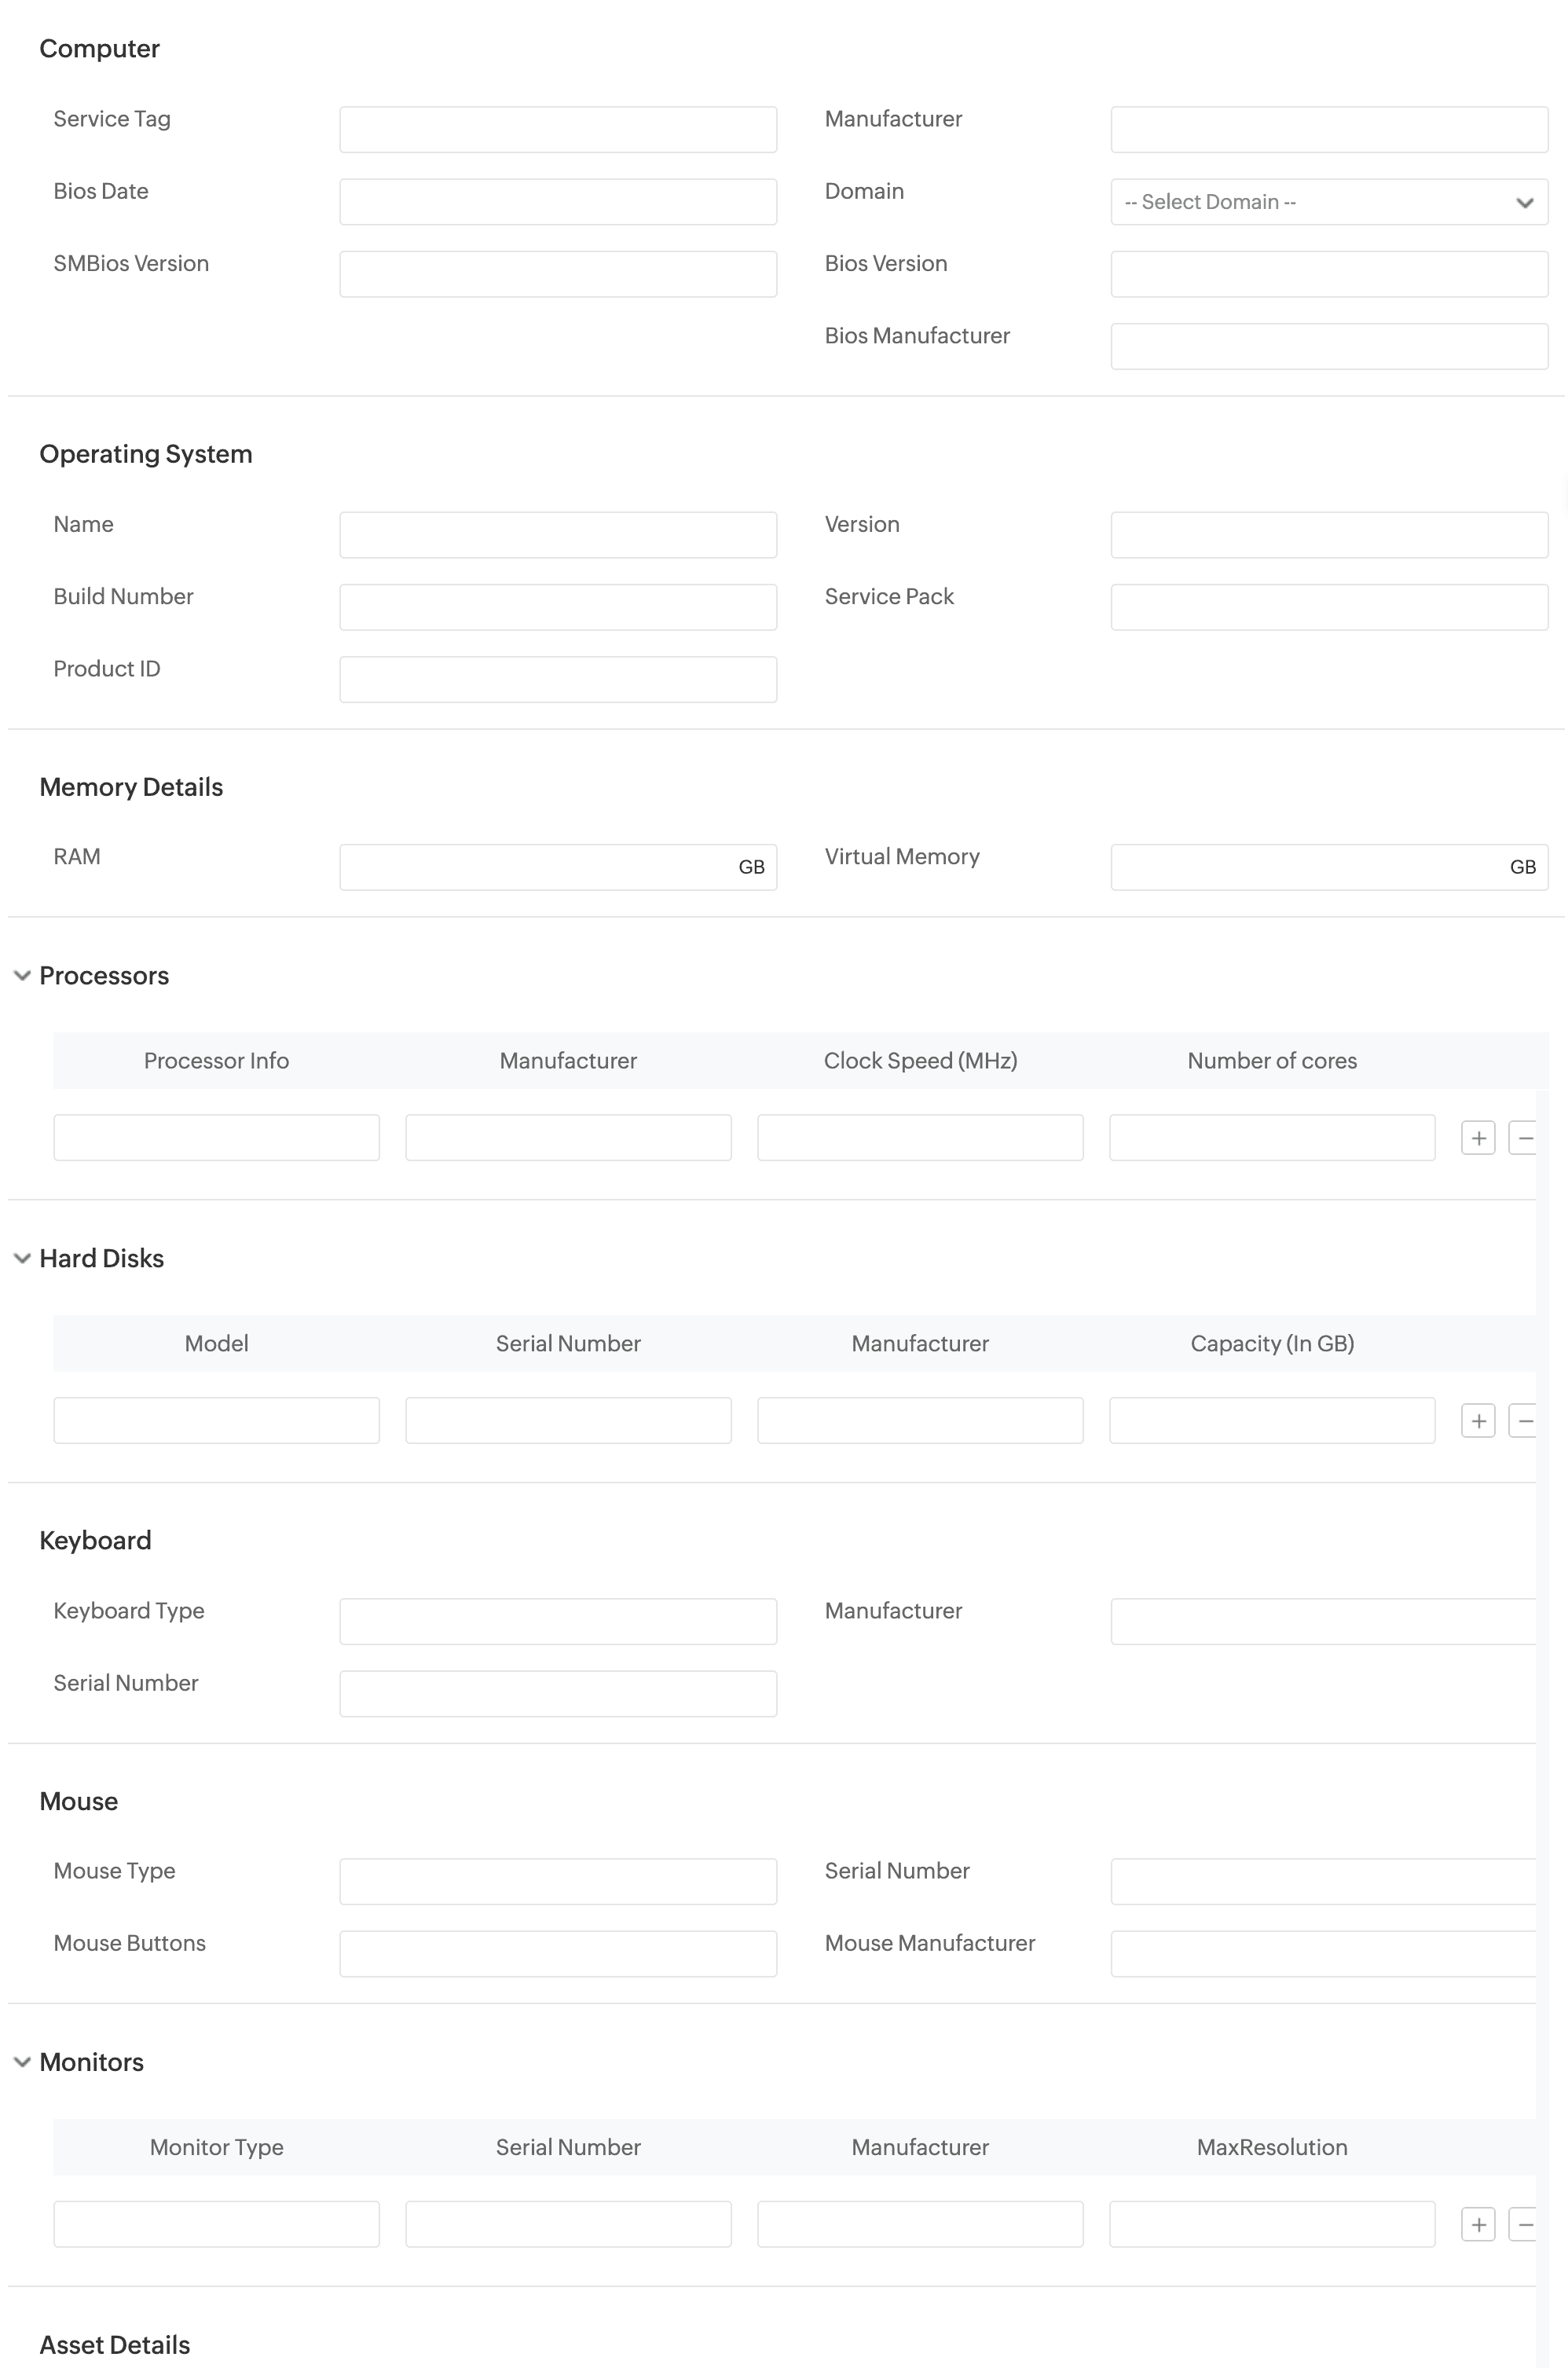This screenshot has width=1568, height=2368.
Task: Add a new row in Processors table
Action: click(1477, 1138)
